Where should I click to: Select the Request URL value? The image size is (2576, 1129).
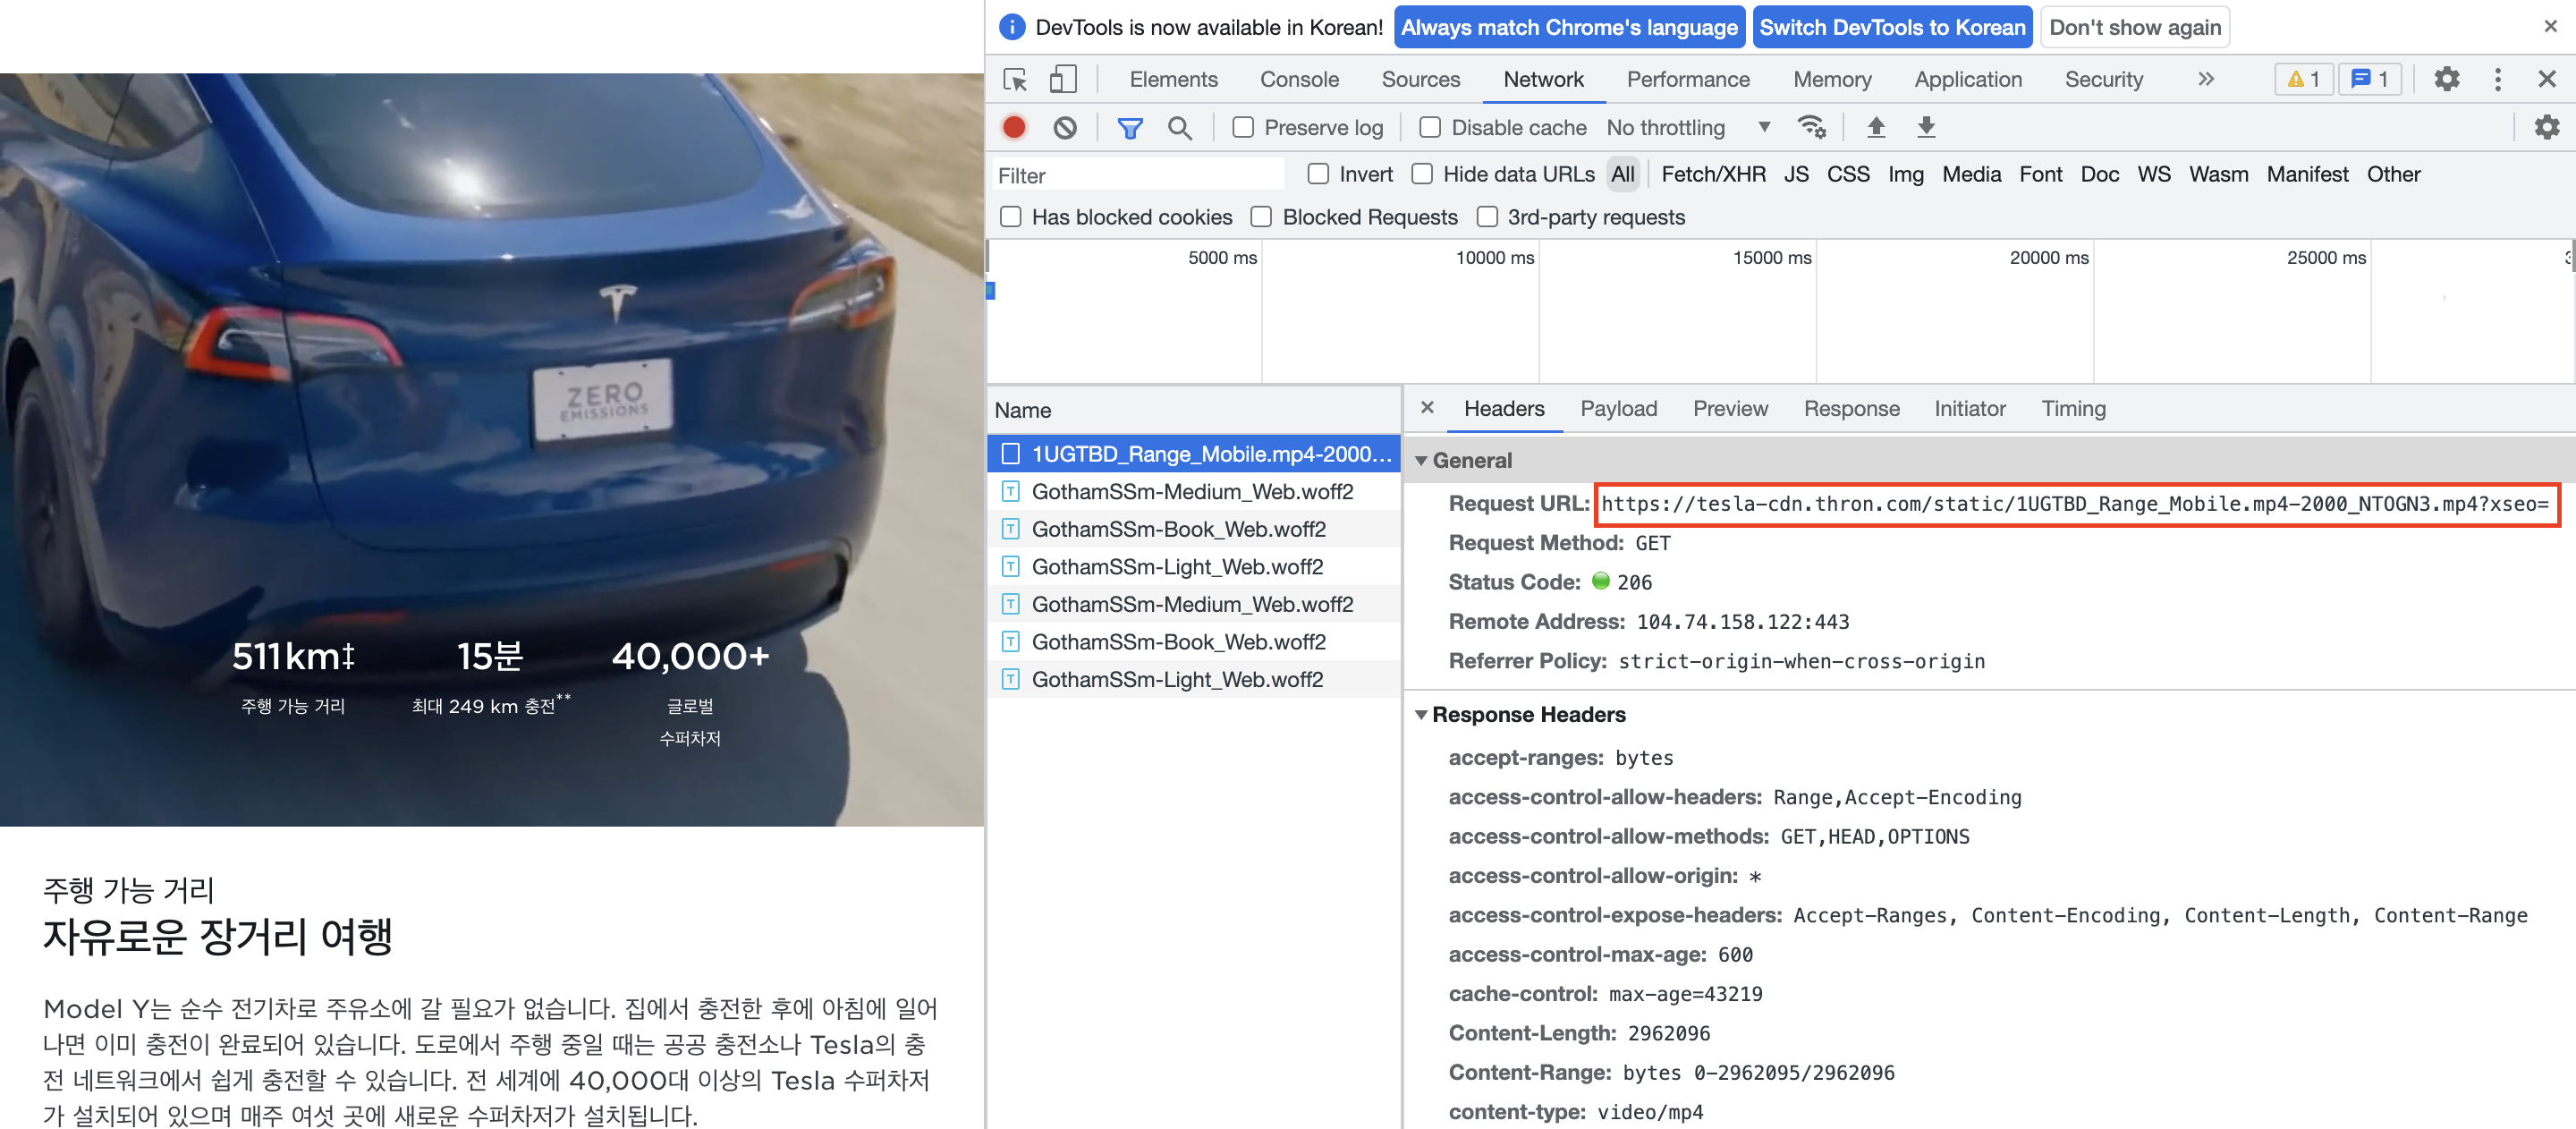[x=2076, y=504]
